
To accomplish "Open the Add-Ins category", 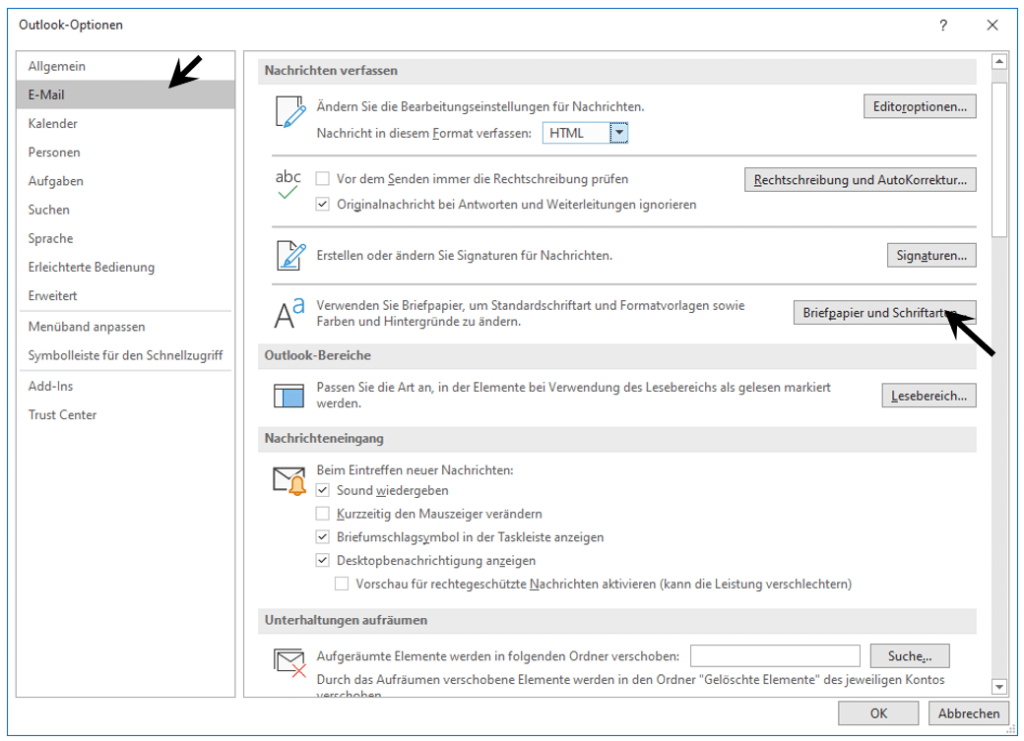I will point(125,386).
